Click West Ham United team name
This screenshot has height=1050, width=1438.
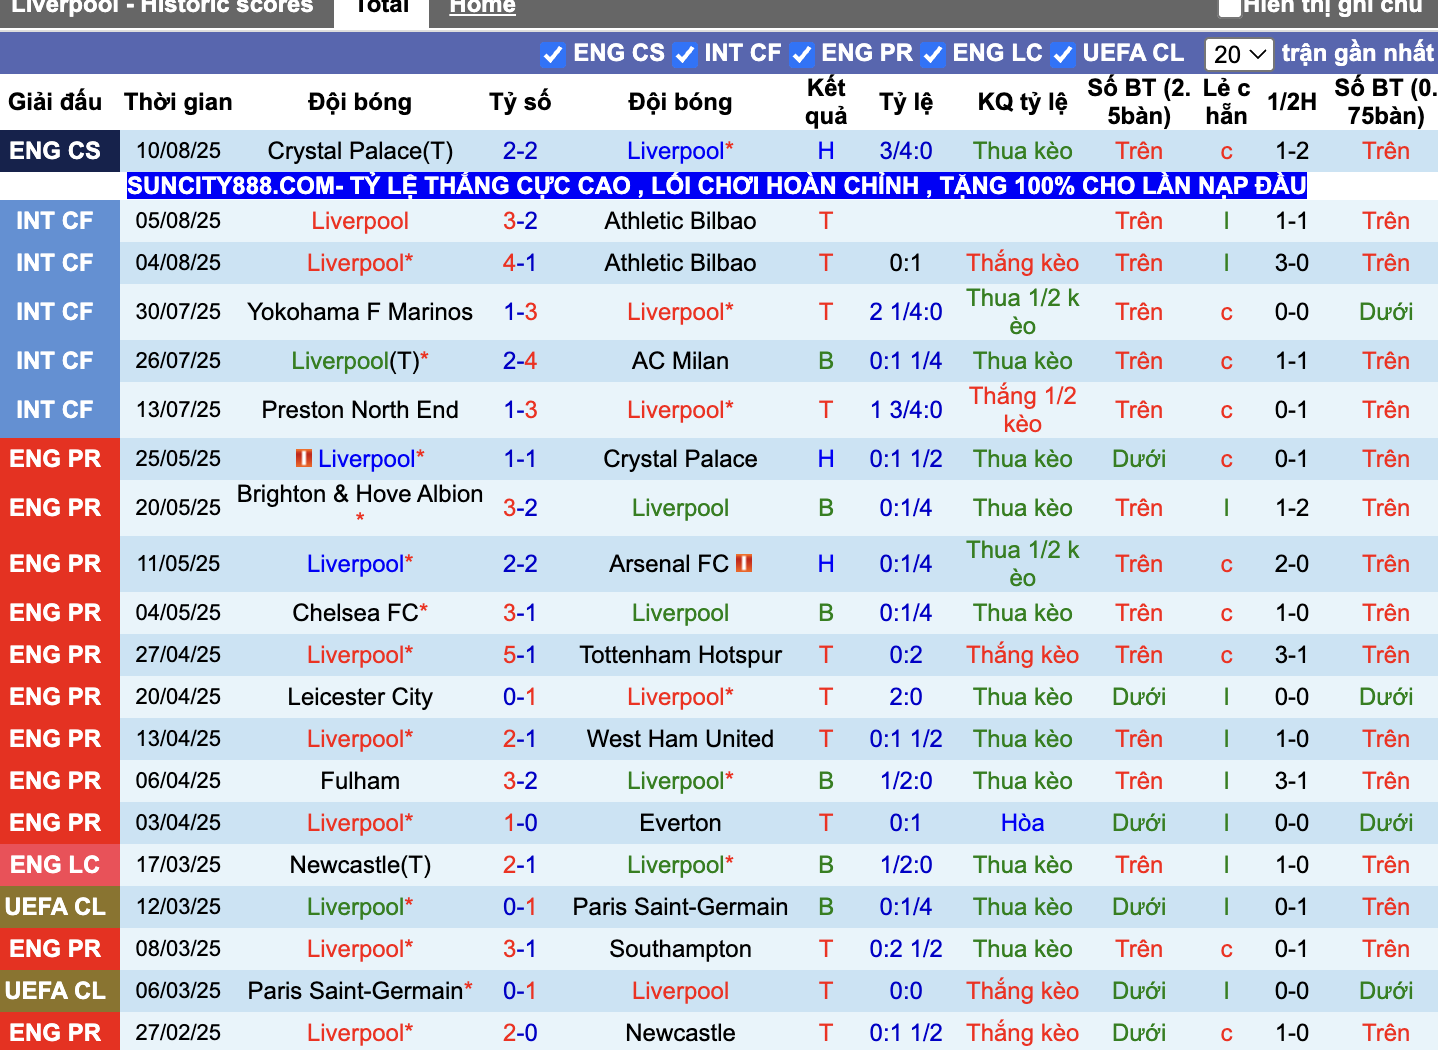pos(680,739)
